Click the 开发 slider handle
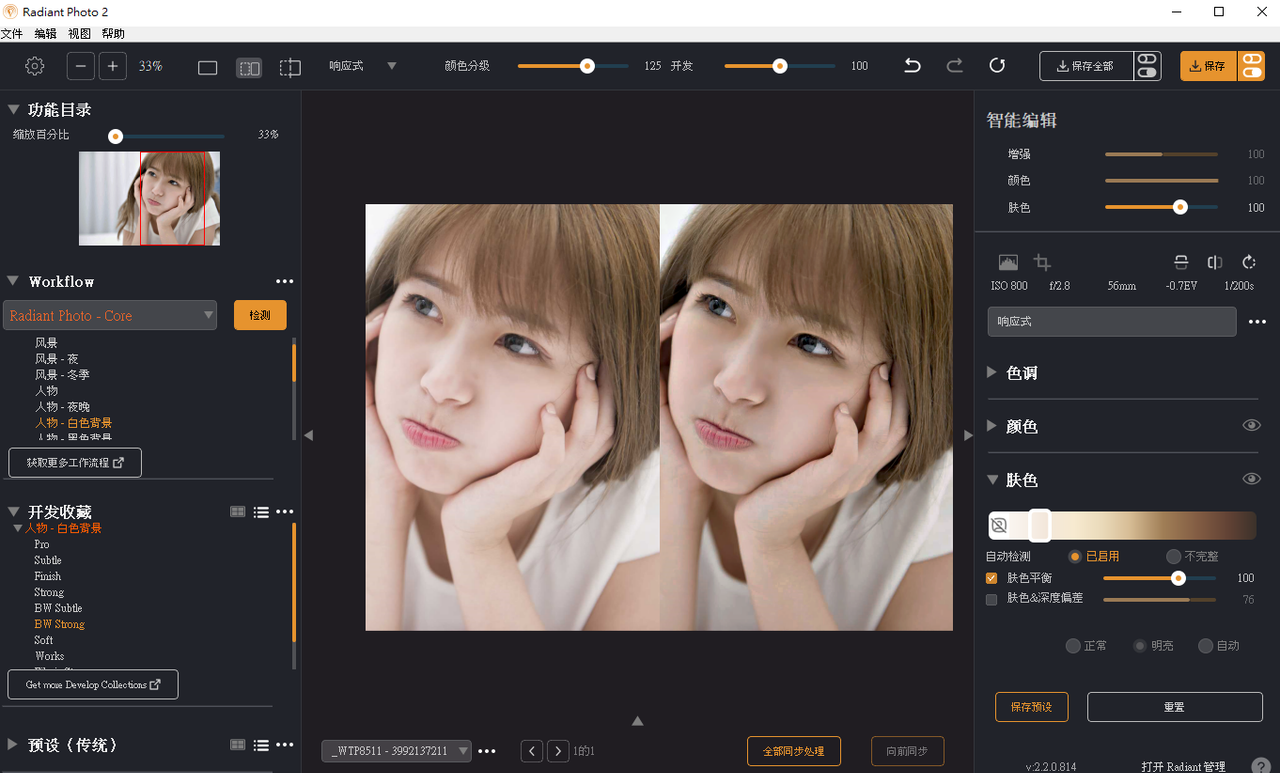The width and height of the screenshot is (1280, 773). [x=780, y=66]
